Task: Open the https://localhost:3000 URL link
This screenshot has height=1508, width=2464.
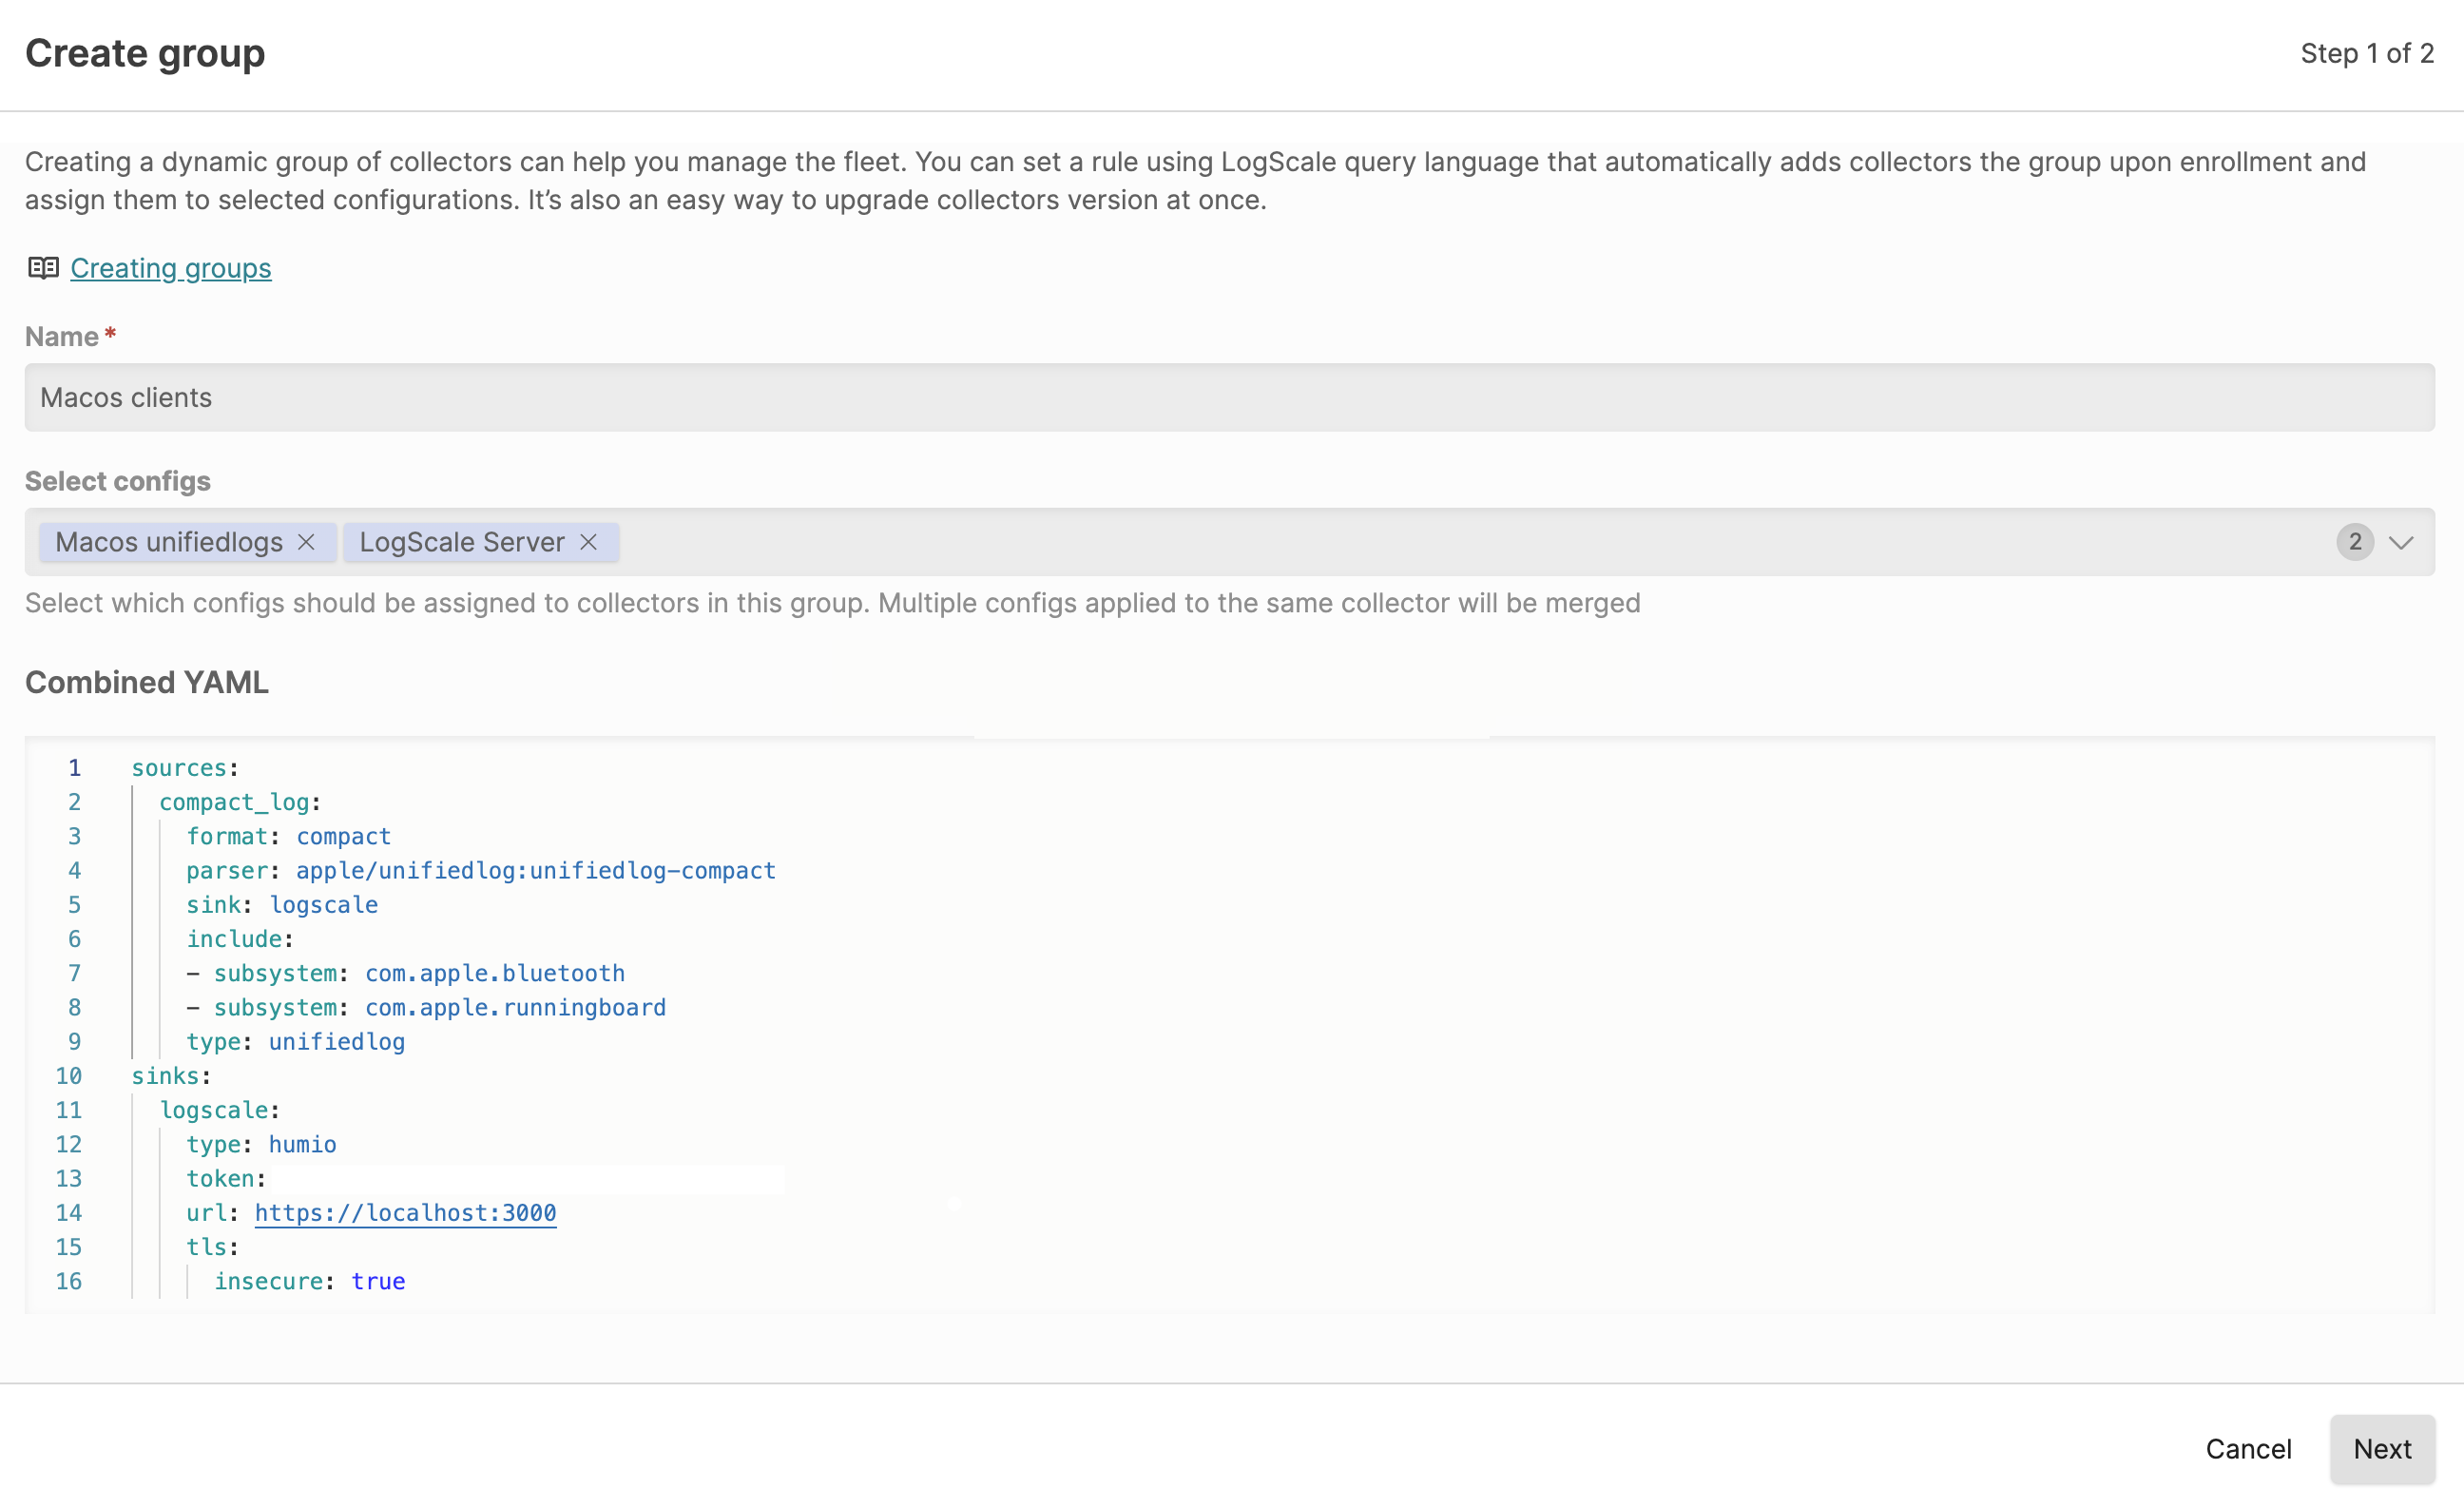Action: tap(405, 1213)
